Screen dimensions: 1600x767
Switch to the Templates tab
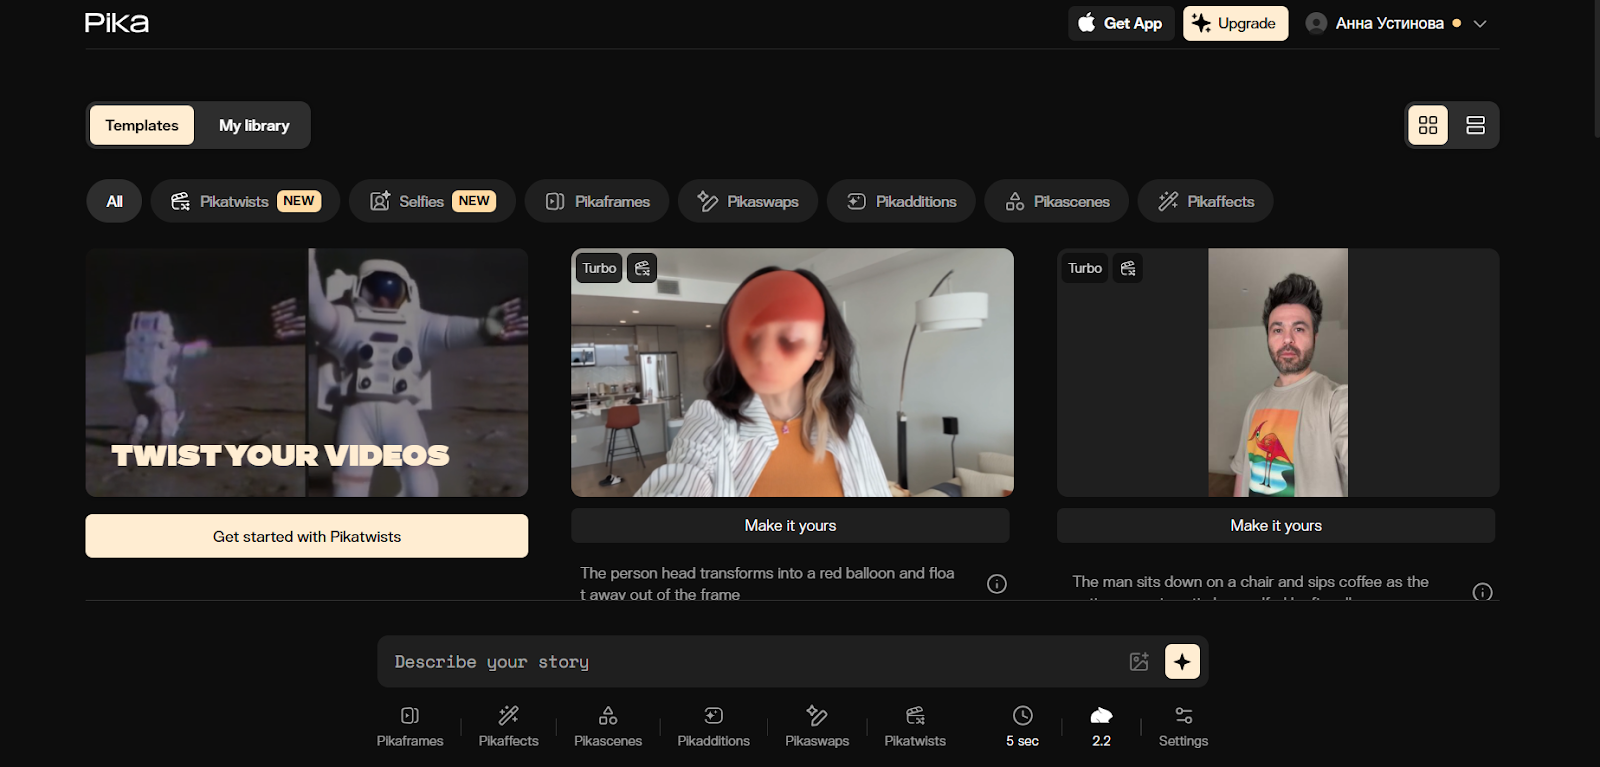pyautogui.click(x=142, y=125)
